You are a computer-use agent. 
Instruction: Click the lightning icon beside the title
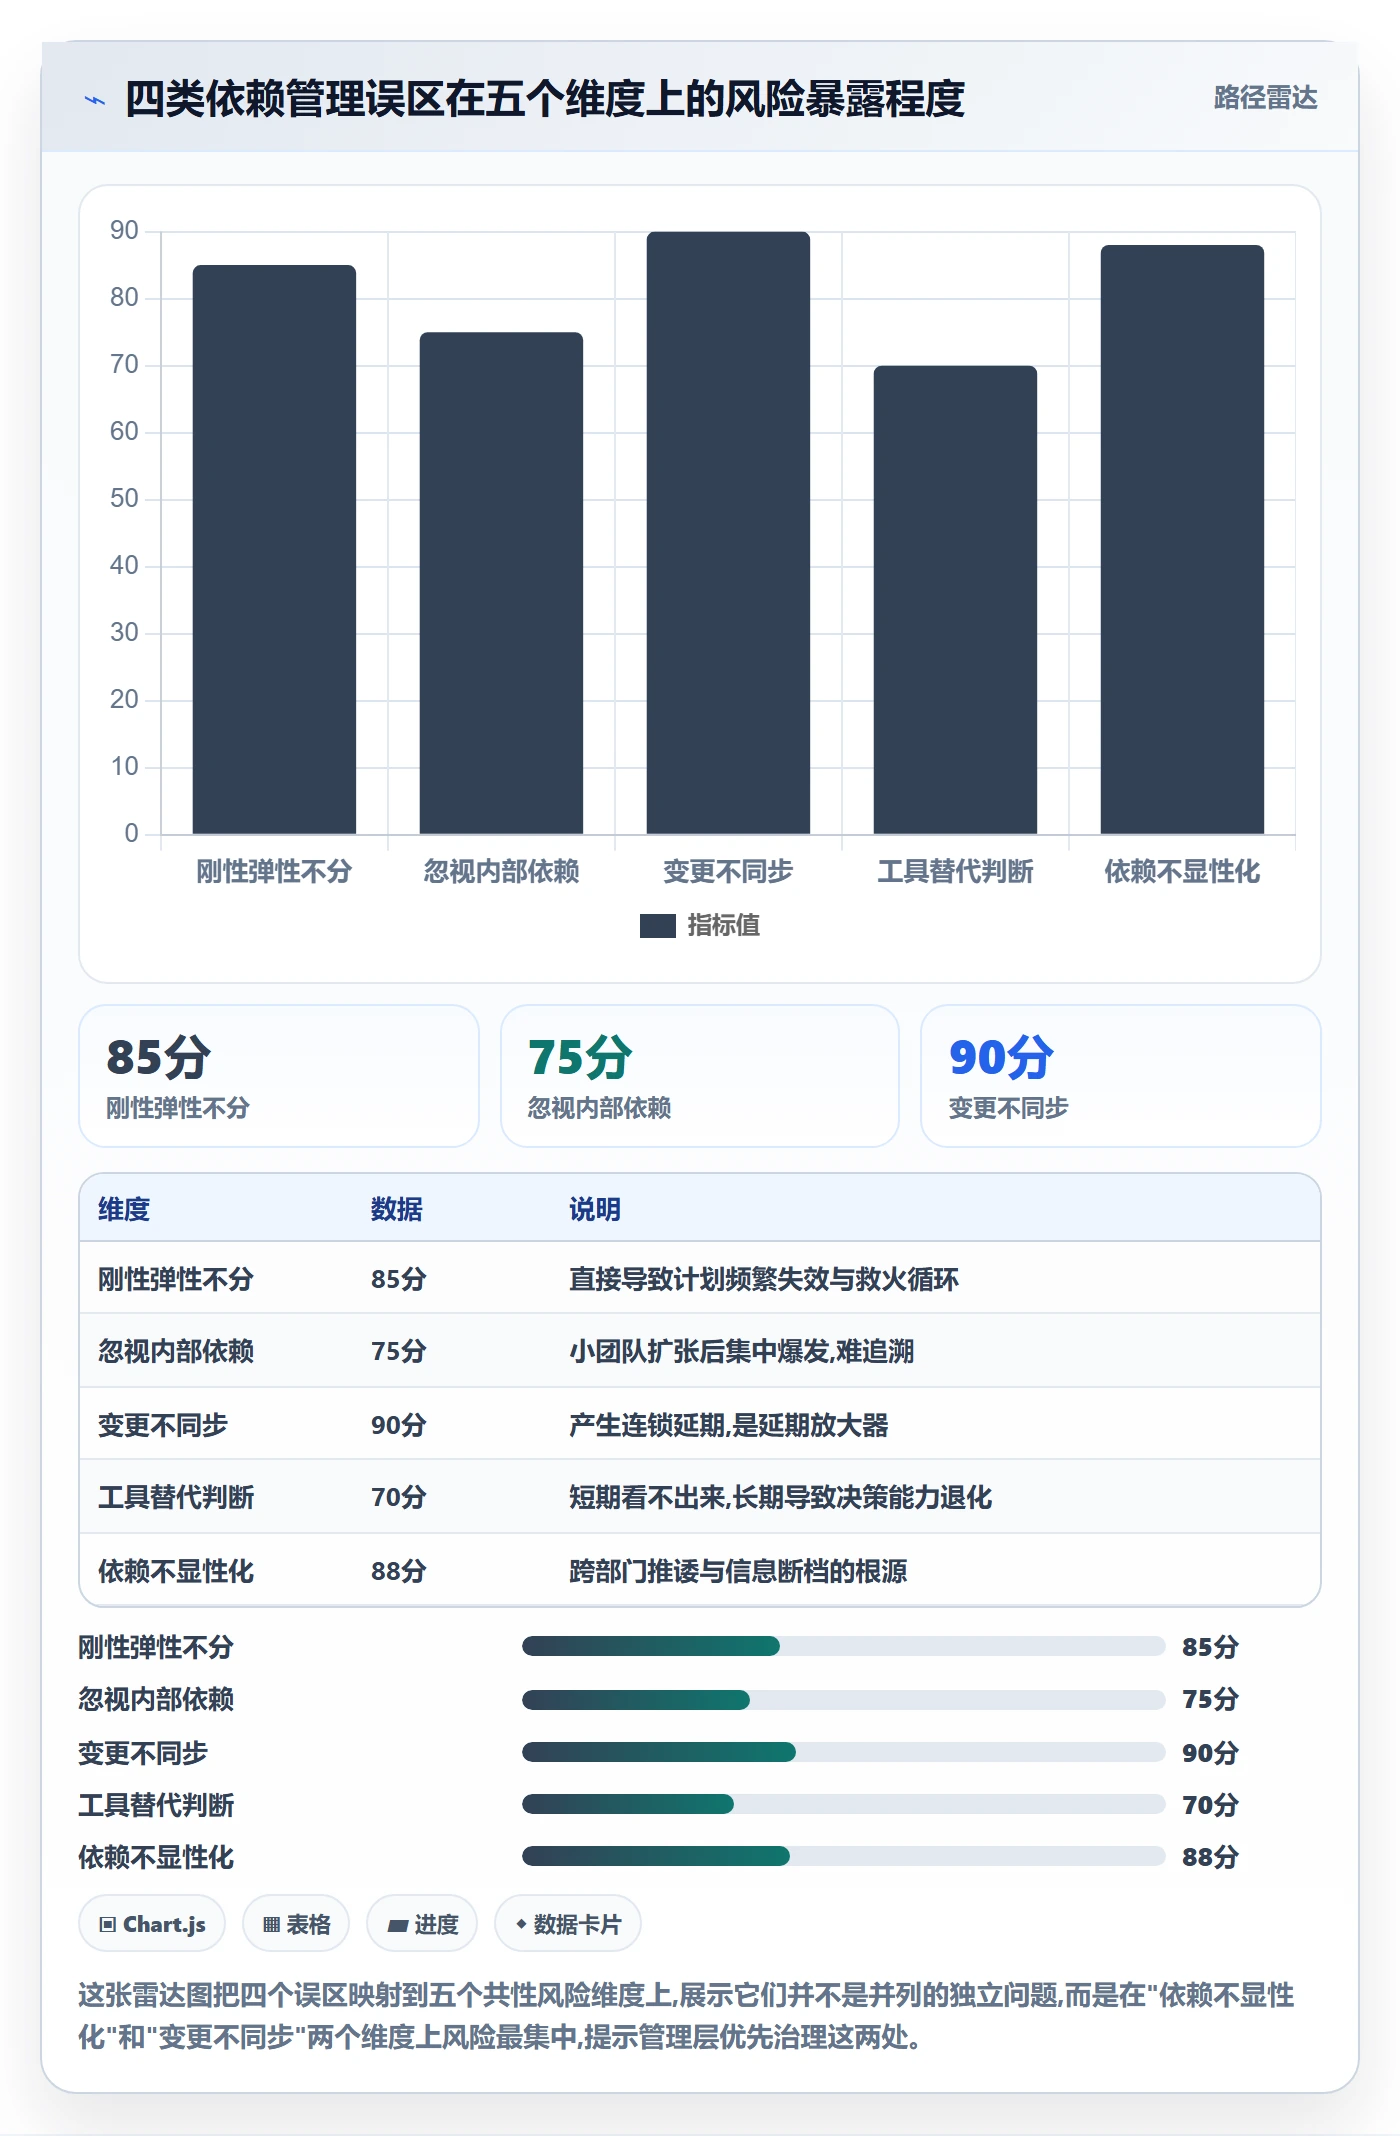[95, 100]
